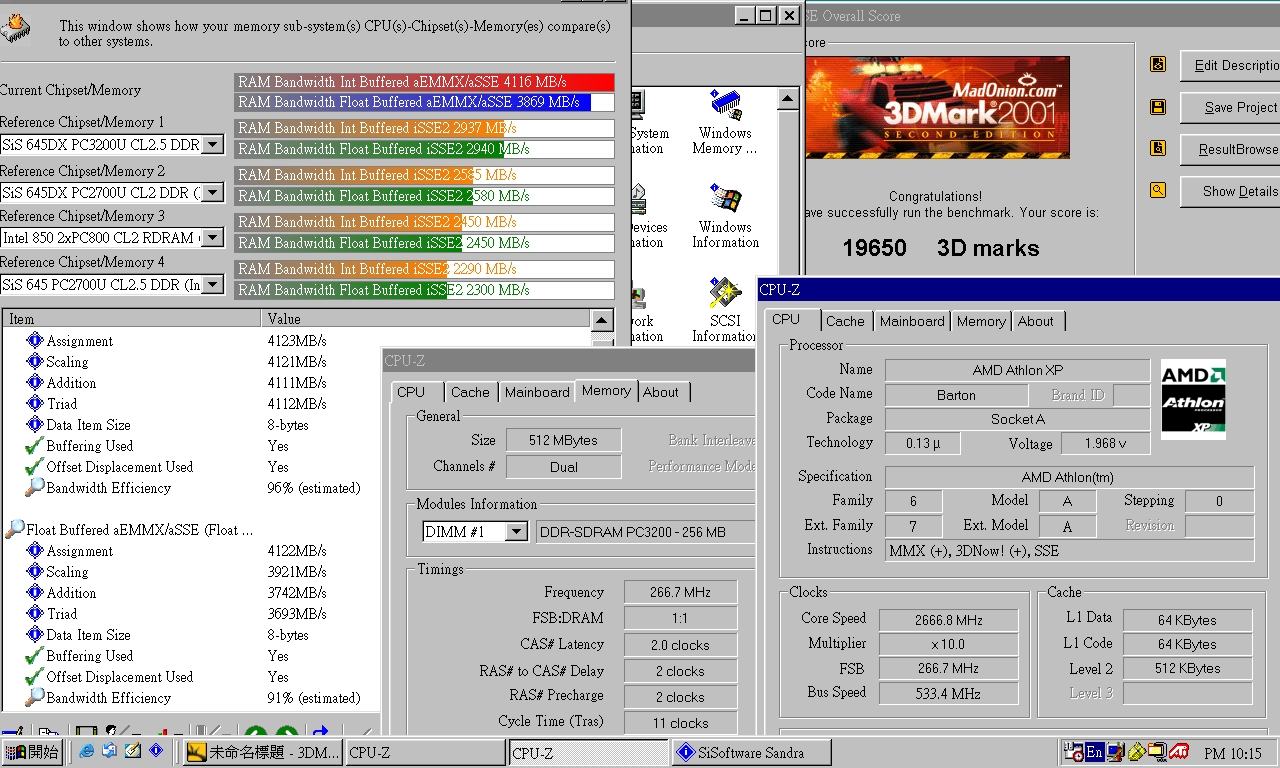
Task: Click the AMD Athlon XP logo in CPU-Z
Action: click(1193, 399)
